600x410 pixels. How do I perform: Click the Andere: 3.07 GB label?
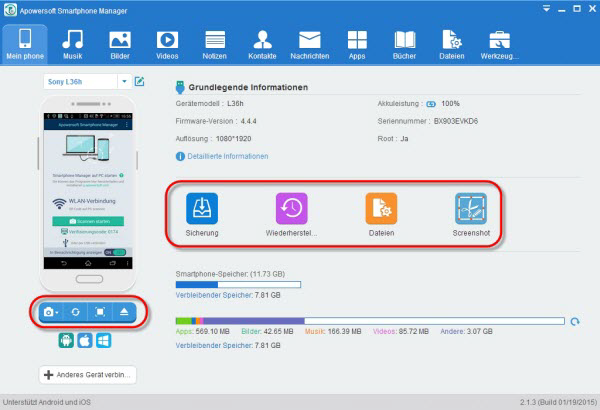[x=466, y=332]
